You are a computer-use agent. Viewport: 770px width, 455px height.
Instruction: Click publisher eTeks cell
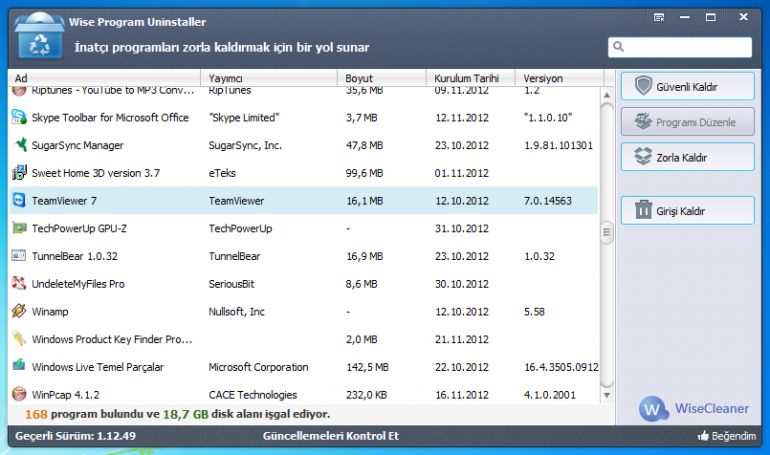[222, 173]
